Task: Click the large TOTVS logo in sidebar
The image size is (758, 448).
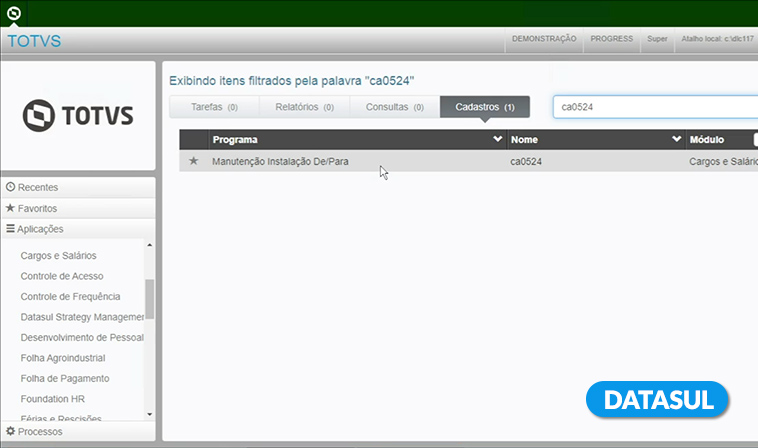Action: 78,115
